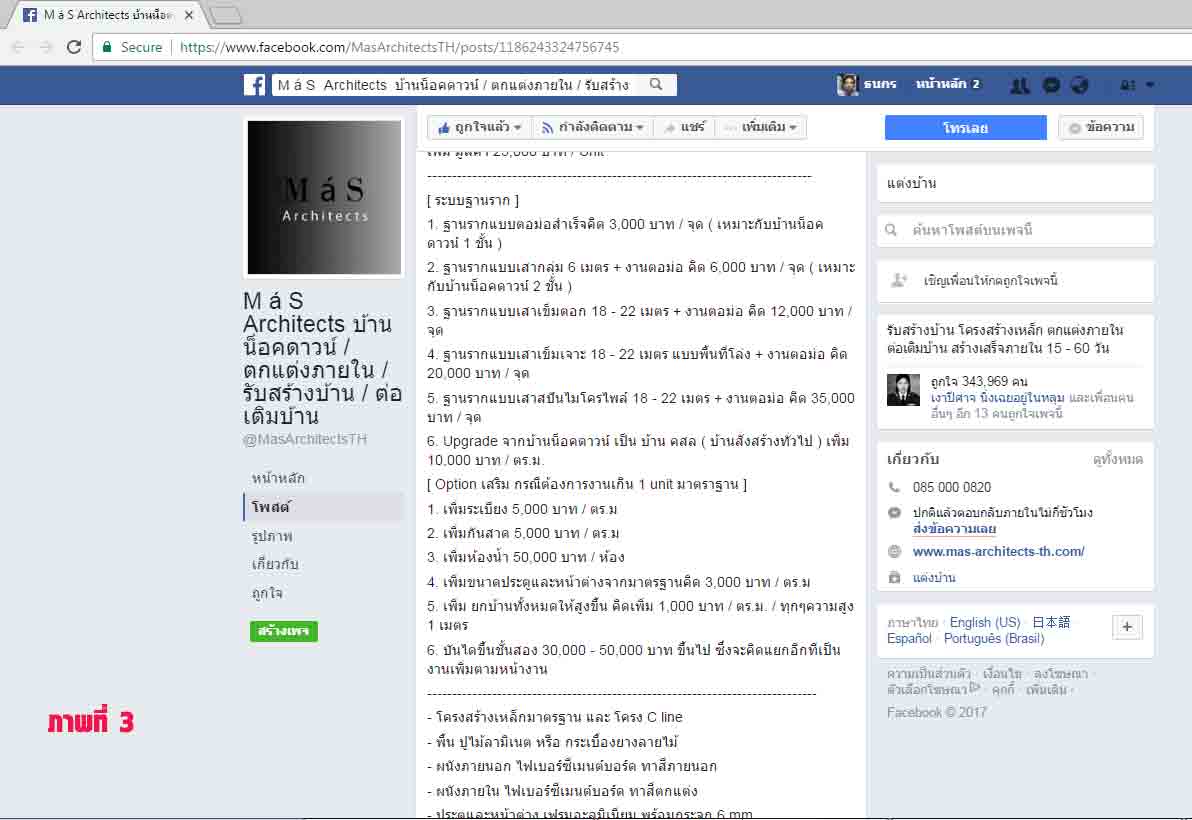Click the Facebook logo icon

(254, 84)
